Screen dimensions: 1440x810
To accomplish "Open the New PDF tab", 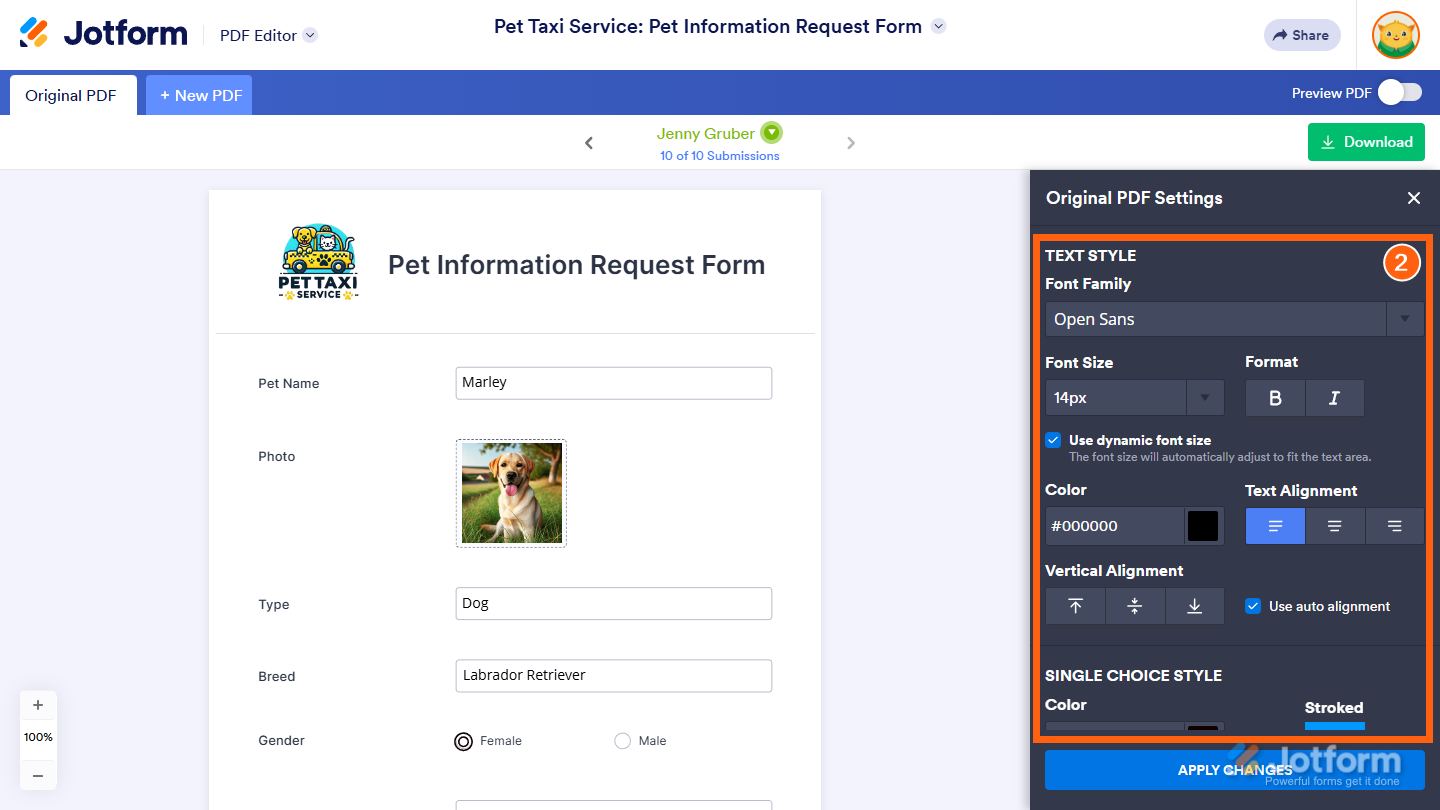I will pos(198,95).
